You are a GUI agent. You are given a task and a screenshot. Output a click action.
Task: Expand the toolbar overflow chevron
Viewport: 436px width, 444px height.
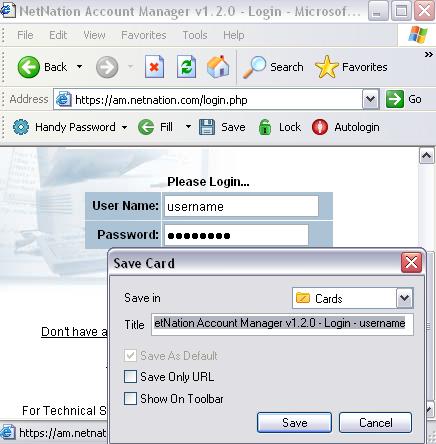(429, 54)
